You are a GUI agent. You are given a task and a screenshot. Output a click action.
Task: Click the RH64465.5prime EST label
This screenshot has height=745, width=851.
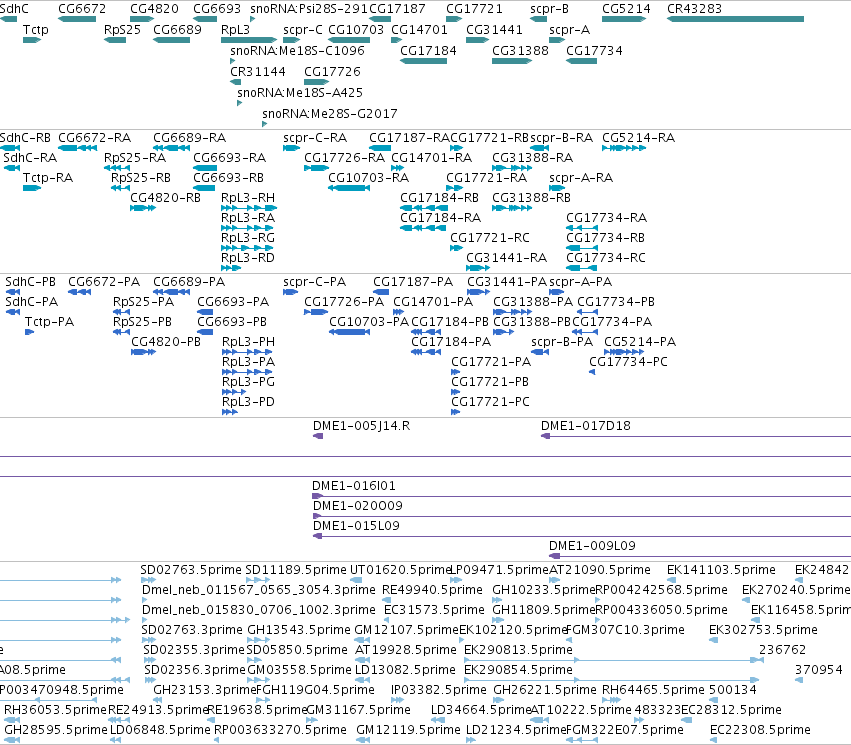(653, 690)
